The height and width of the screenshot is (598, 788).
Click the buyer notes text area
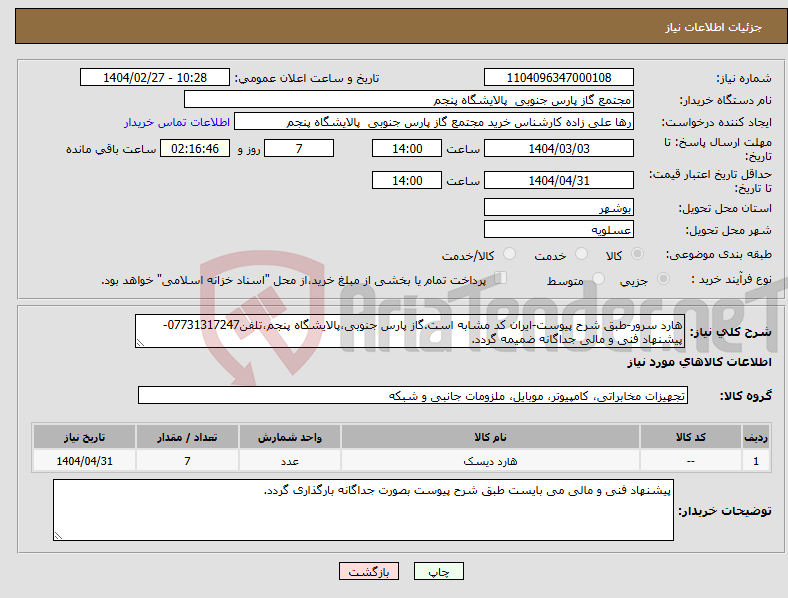(363, 510)
